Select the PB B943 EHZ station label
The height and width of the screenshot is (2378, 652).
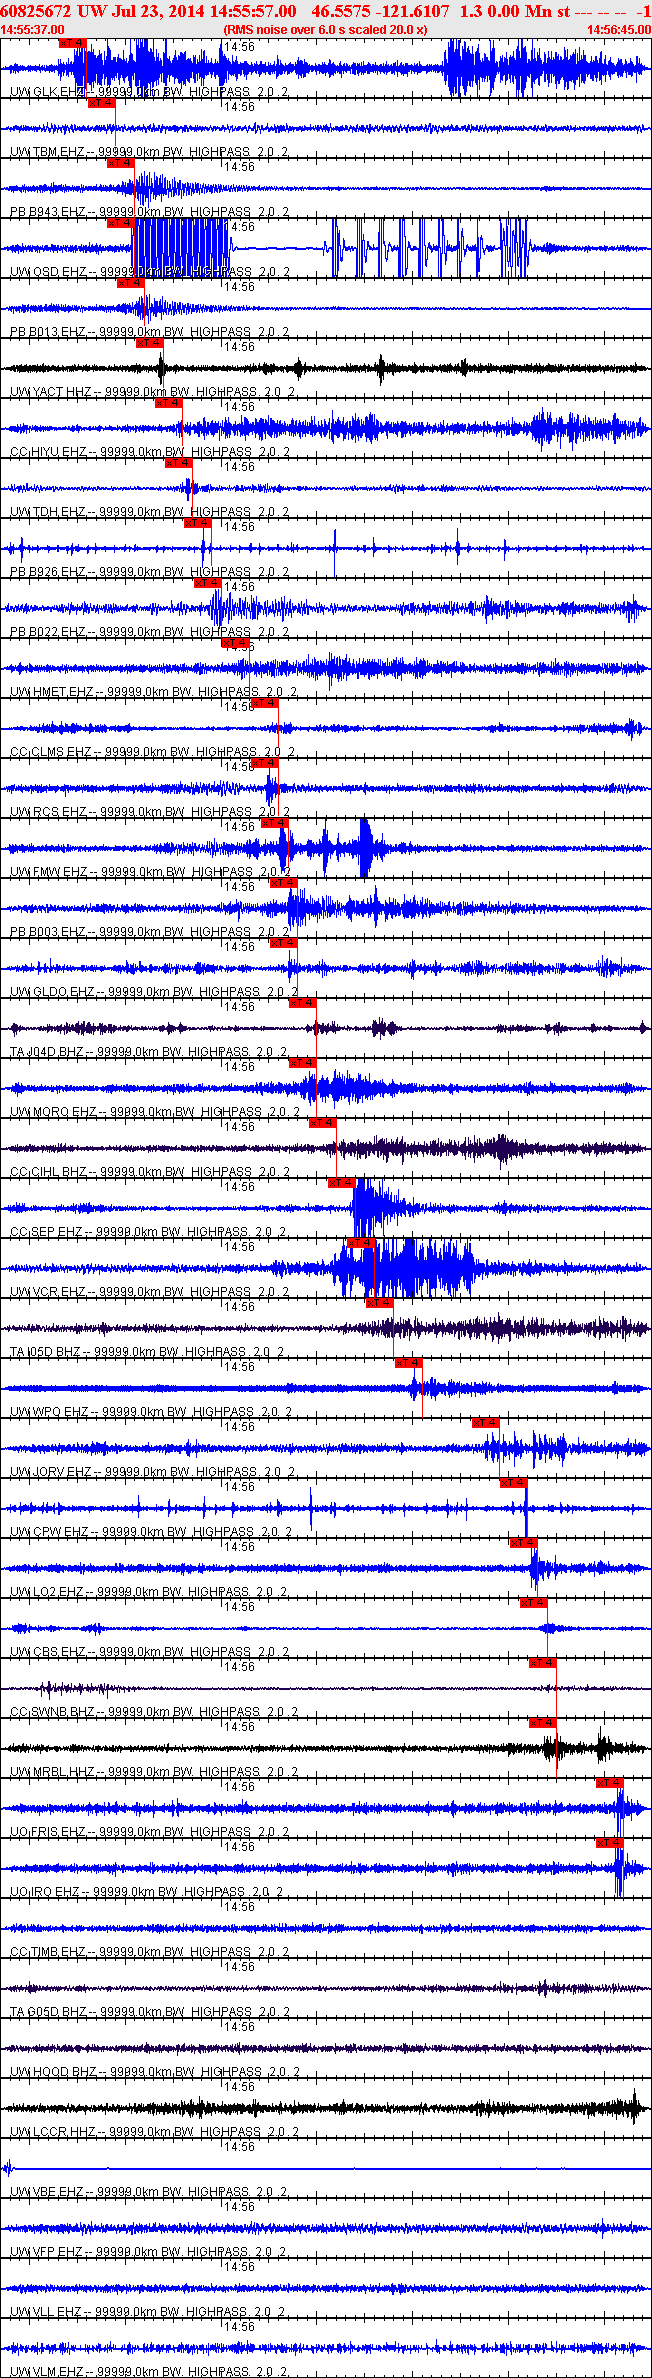[x=48, y=212]
